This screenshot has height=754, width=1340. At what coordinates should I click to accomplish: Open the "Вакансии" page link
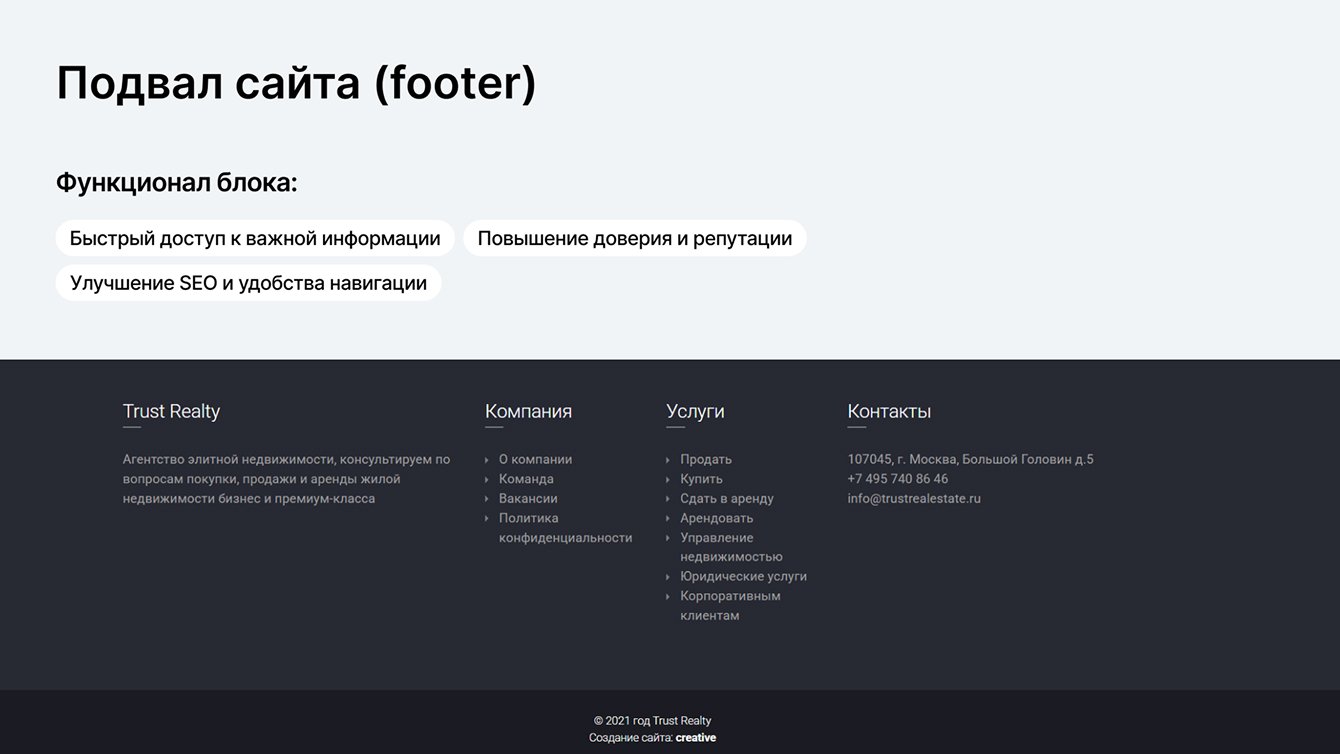(528, 499)
